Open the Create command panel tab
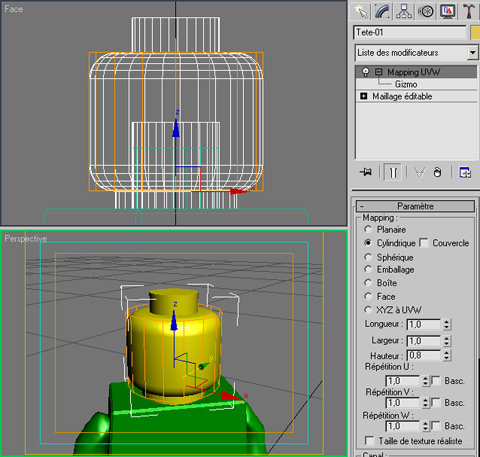The width and height of the screenshot is (480, 457). click(361, 12)
